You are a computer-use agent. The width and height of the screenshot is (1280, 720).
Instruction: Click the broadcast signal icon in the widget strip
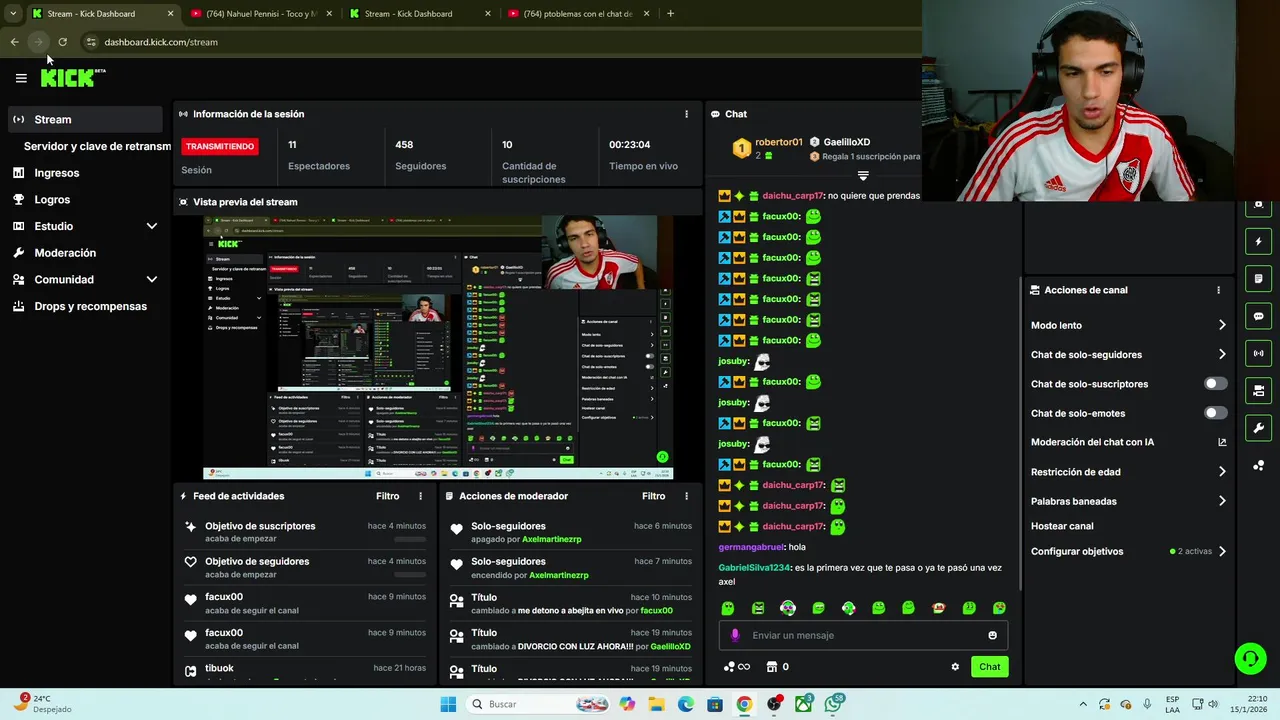point(1258,353)
